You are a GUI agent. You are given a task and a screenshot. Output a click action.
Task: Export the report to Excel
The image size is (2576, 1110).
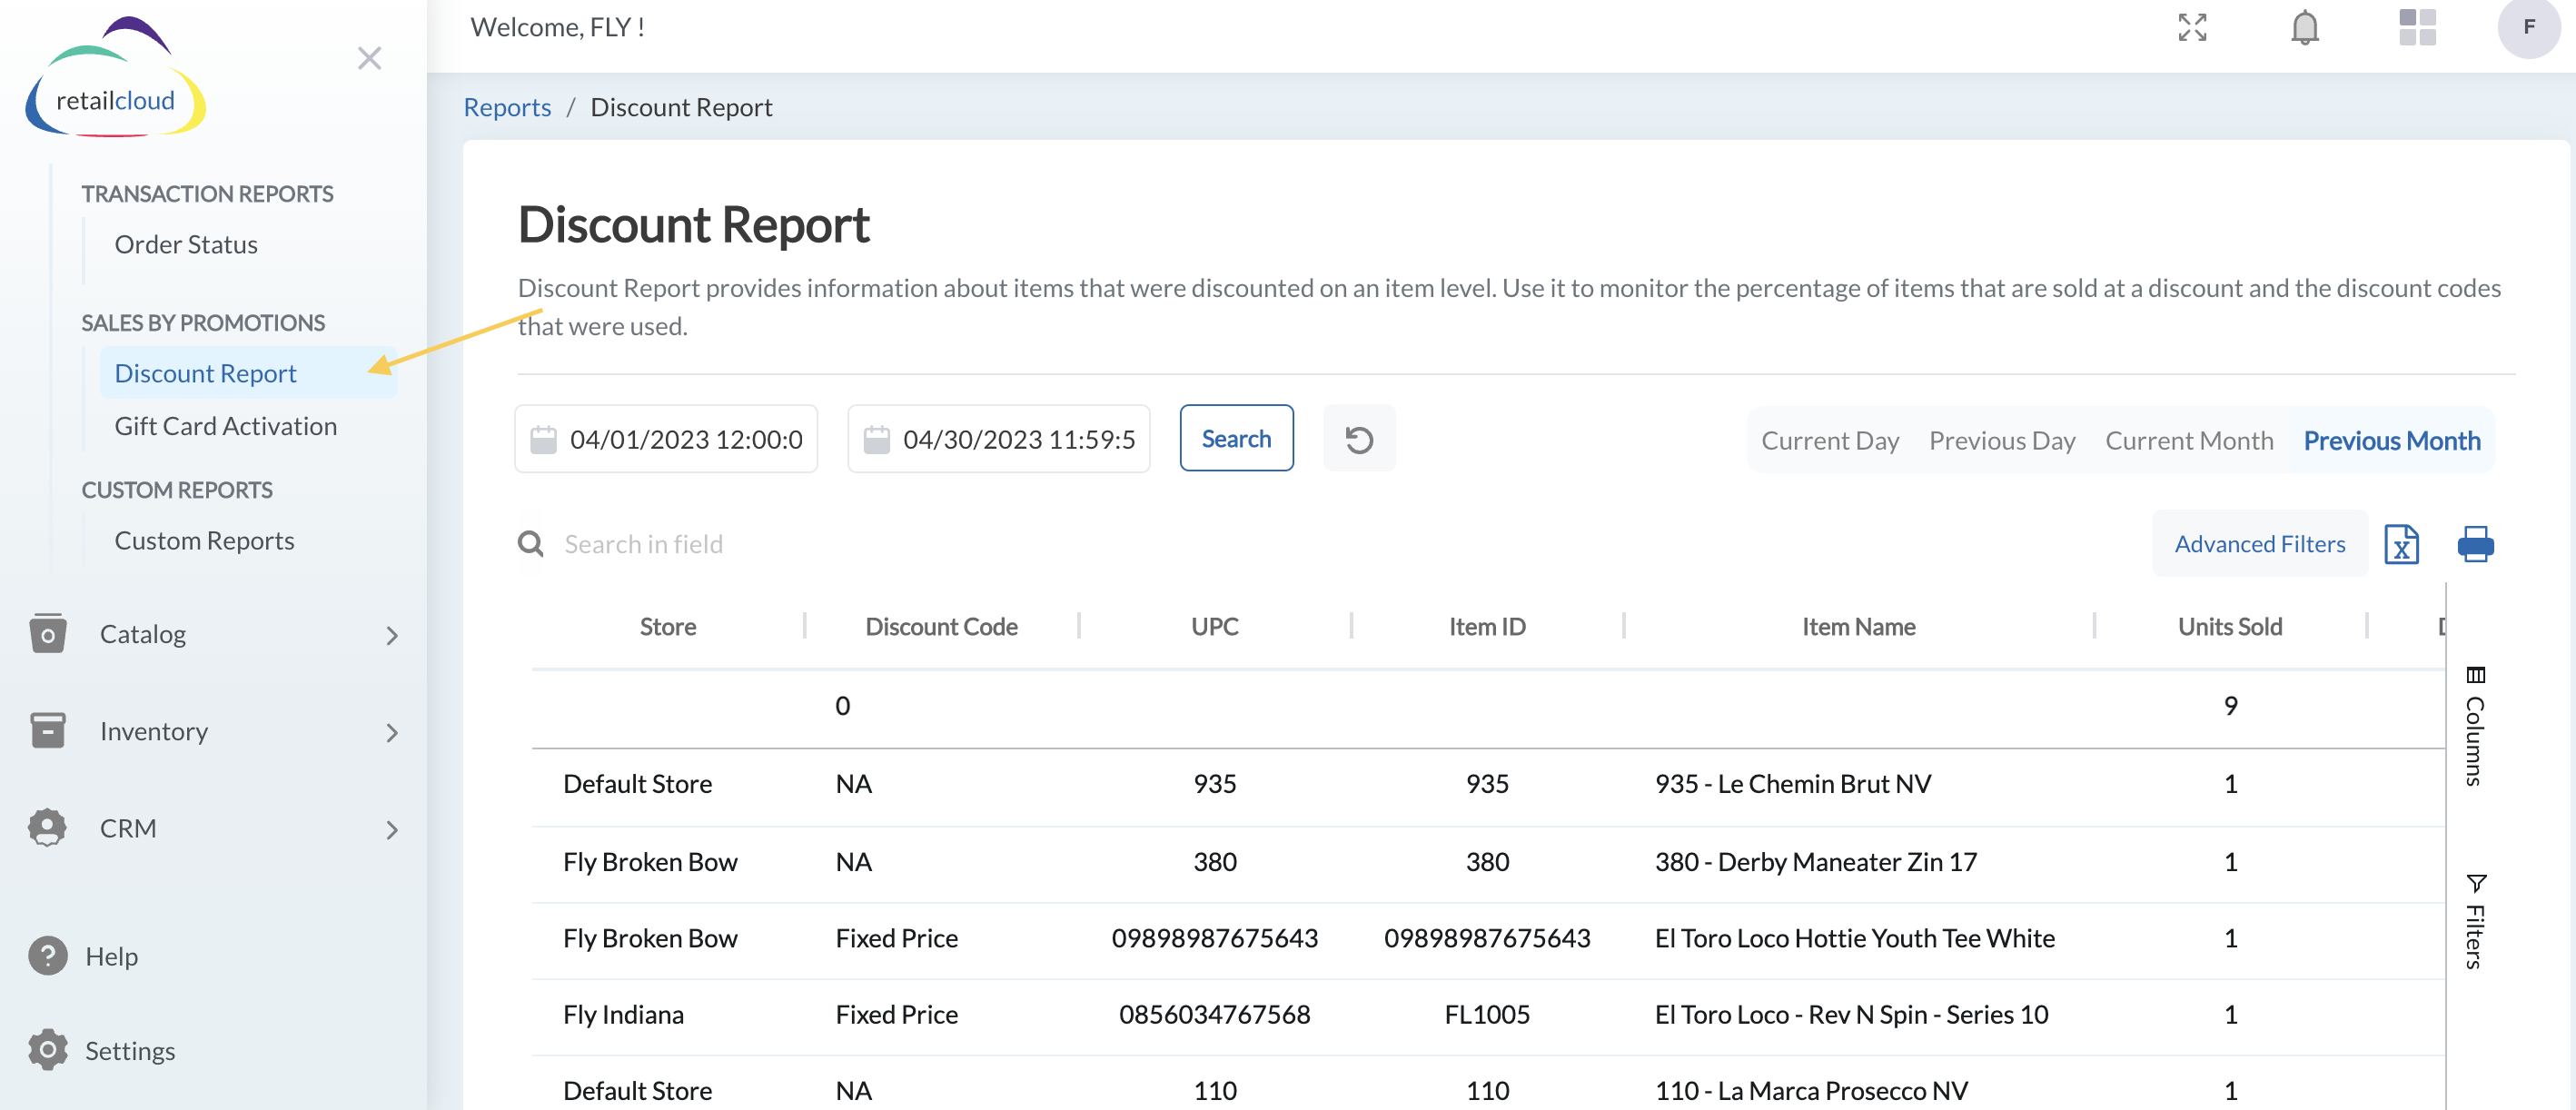(2401, 544)
